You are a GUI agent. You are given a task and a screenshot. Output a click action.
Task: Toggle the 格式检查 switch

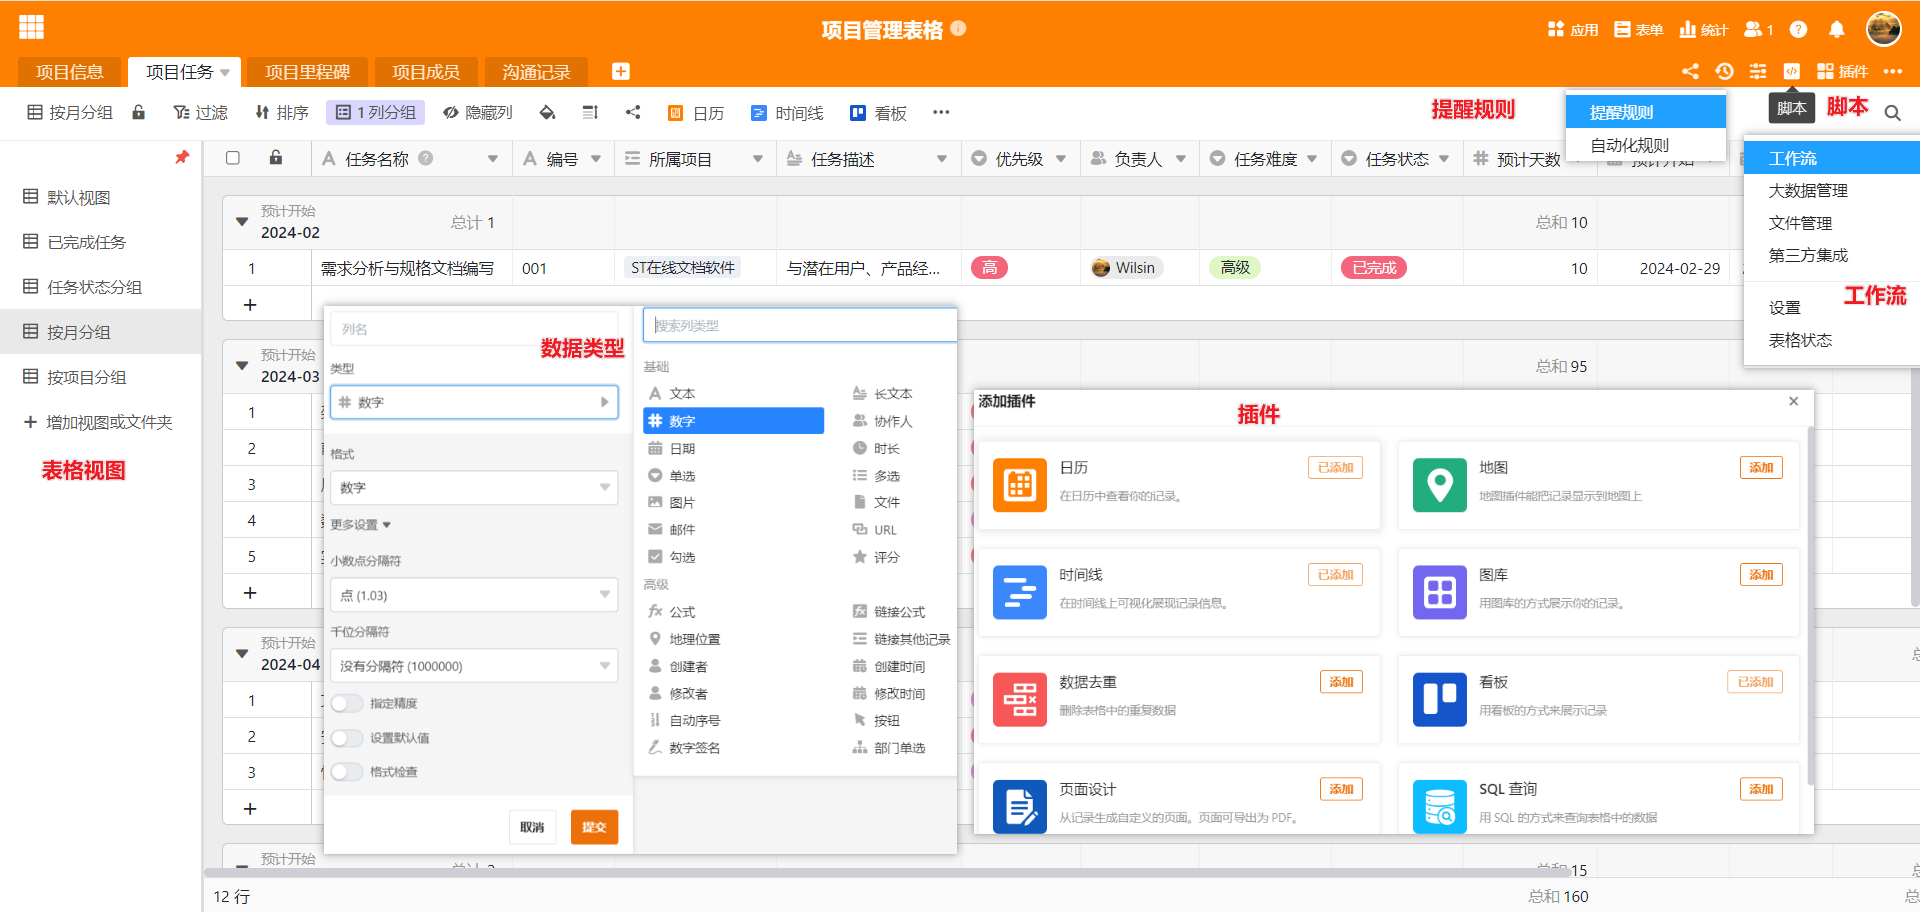click(x=346, y=772)
